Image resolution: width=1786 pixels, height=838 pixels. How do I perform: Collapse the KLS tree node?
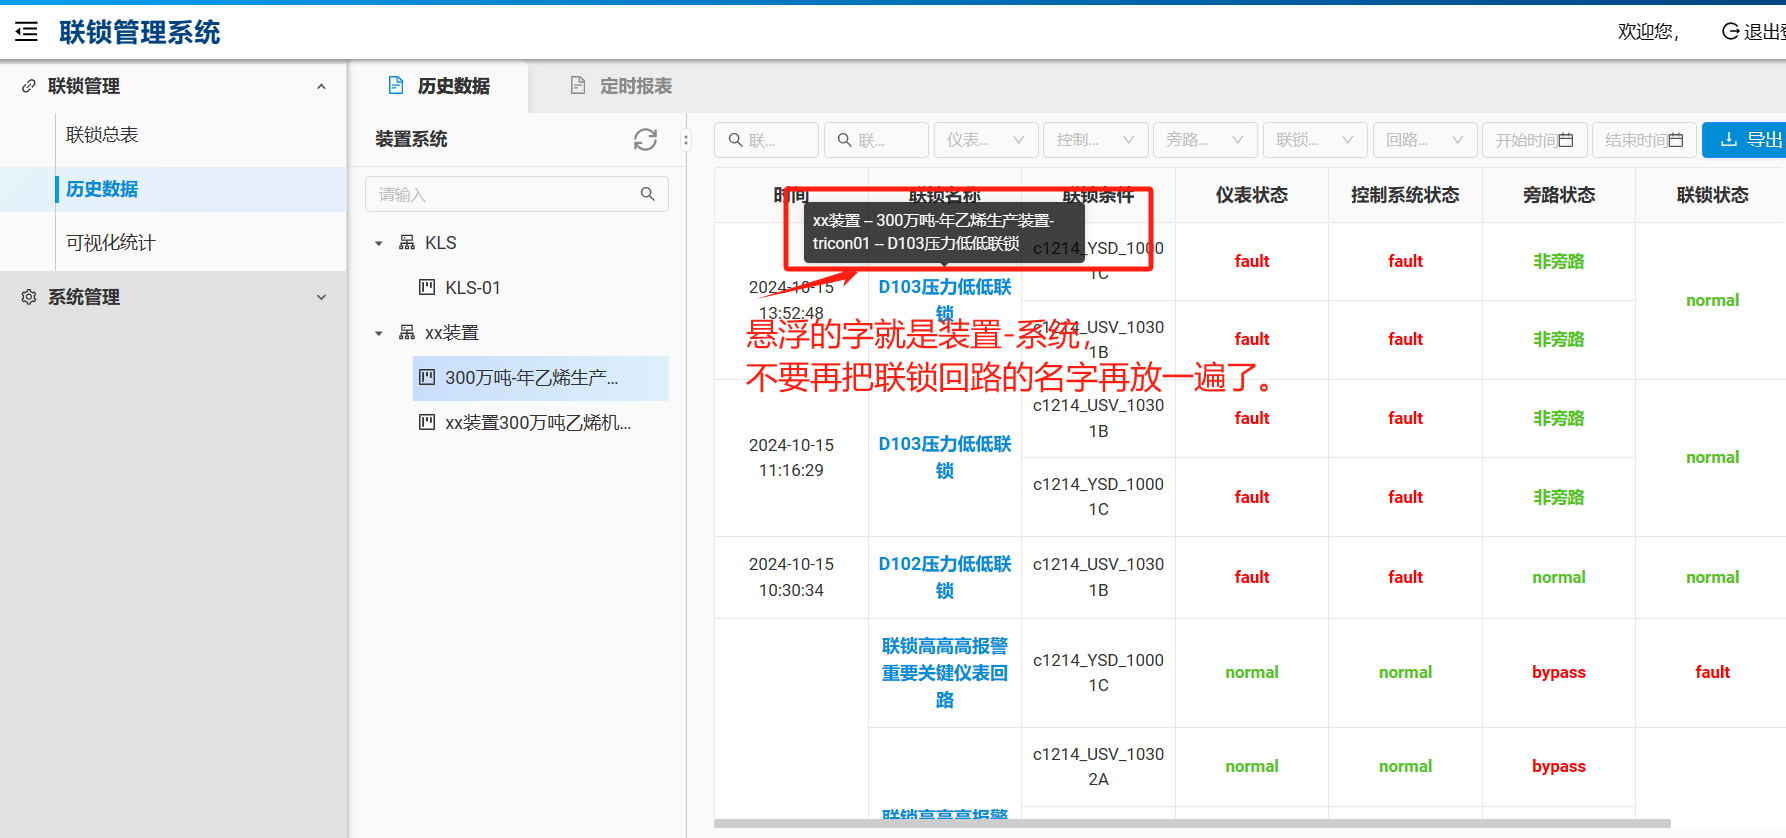pyautogui.click(x=379, y=243)
